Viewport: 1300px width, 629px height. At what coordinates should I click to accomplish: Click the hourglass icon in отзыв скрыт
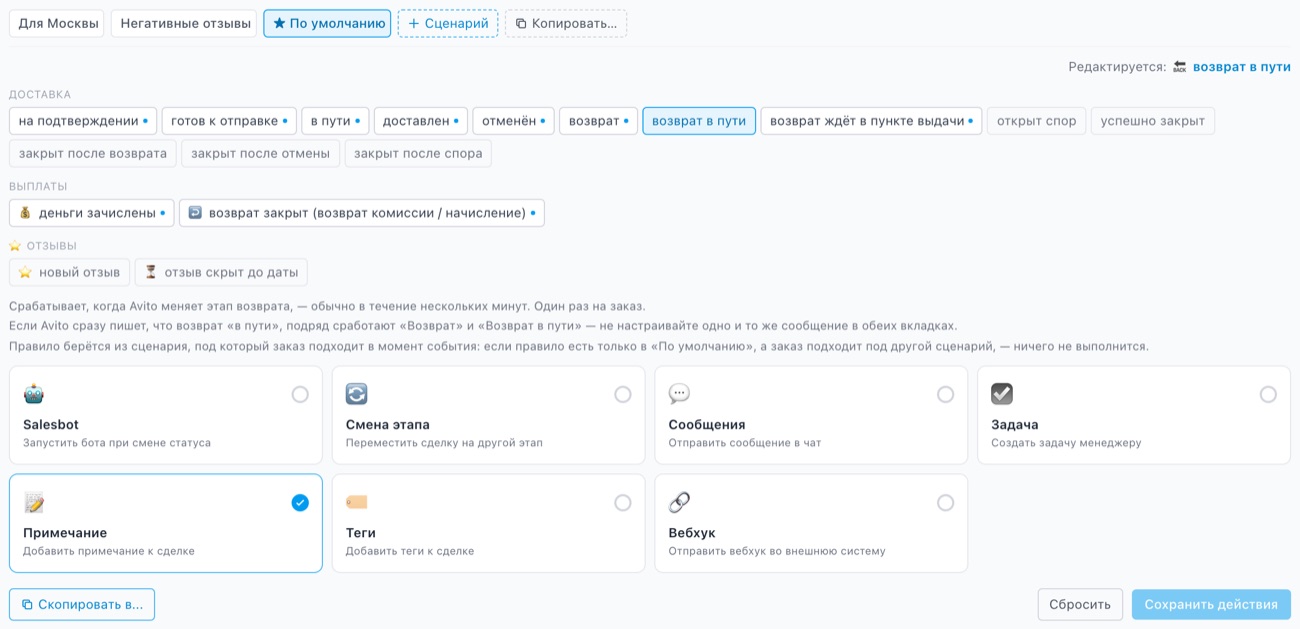click(x=152, y=272)
